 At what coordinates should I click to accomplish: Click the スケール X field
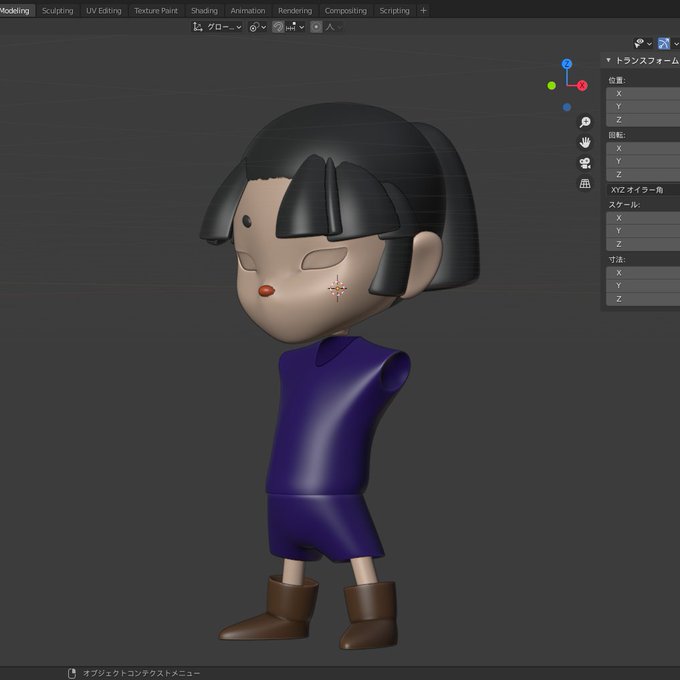(x=643, y=218)
